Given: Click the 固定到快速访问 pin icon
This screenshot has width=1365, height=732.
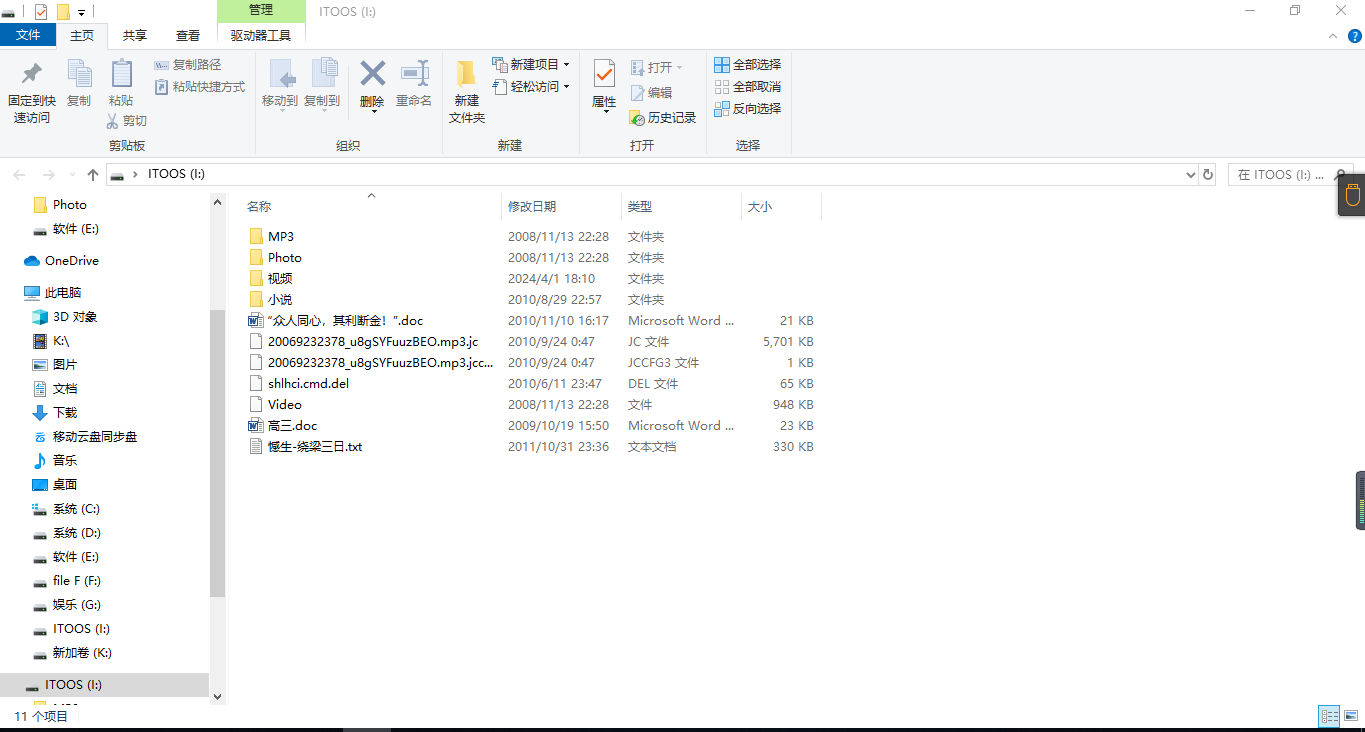Looking at the screenshot, I should 32,73.
